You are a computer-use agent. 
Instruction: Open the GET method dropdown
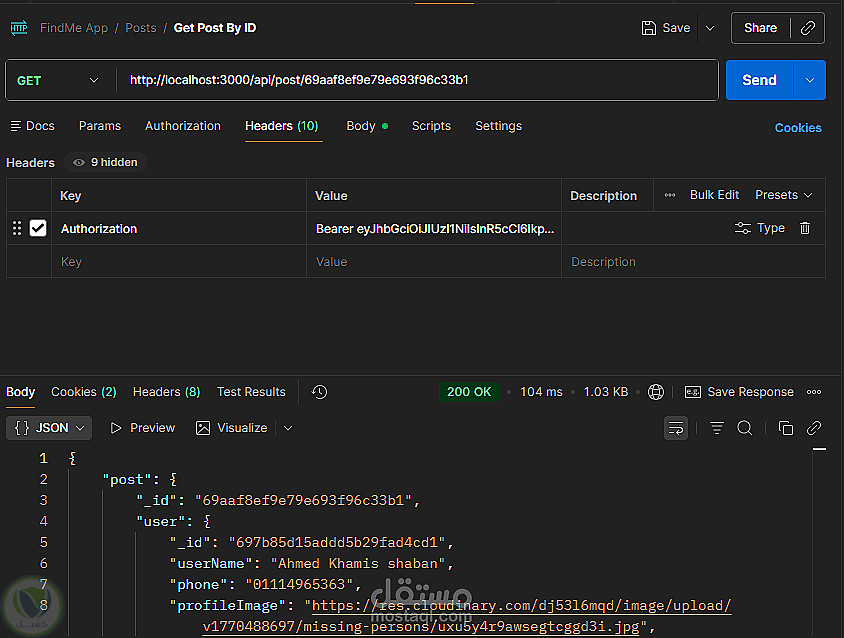point(58,80)
